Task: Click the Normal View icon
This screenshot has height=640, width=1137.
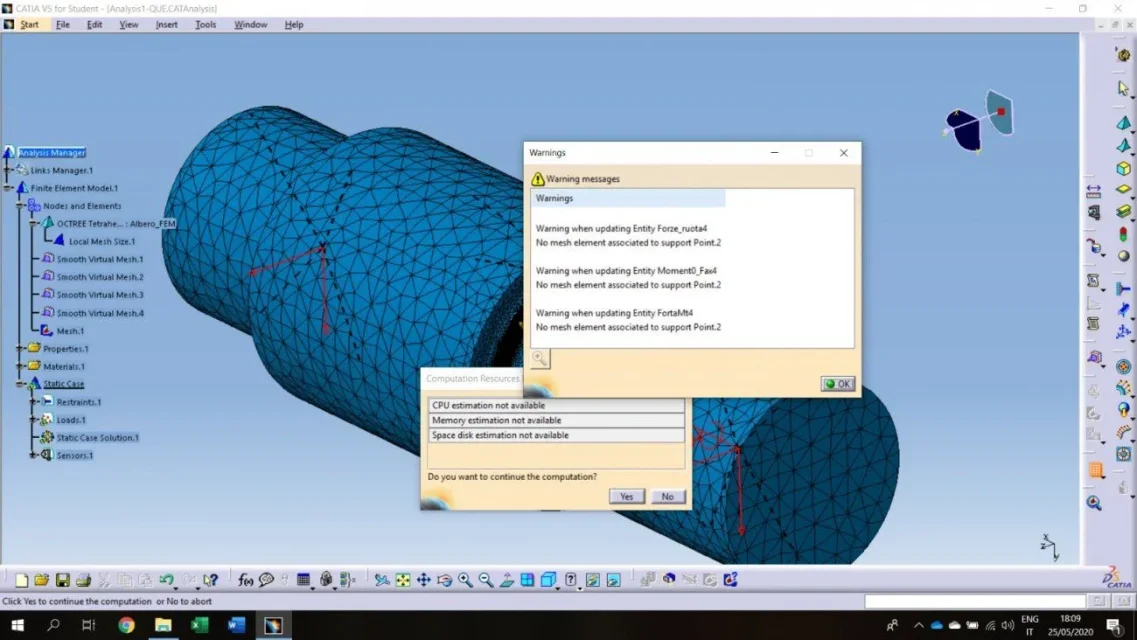Action: click(507, 580)
